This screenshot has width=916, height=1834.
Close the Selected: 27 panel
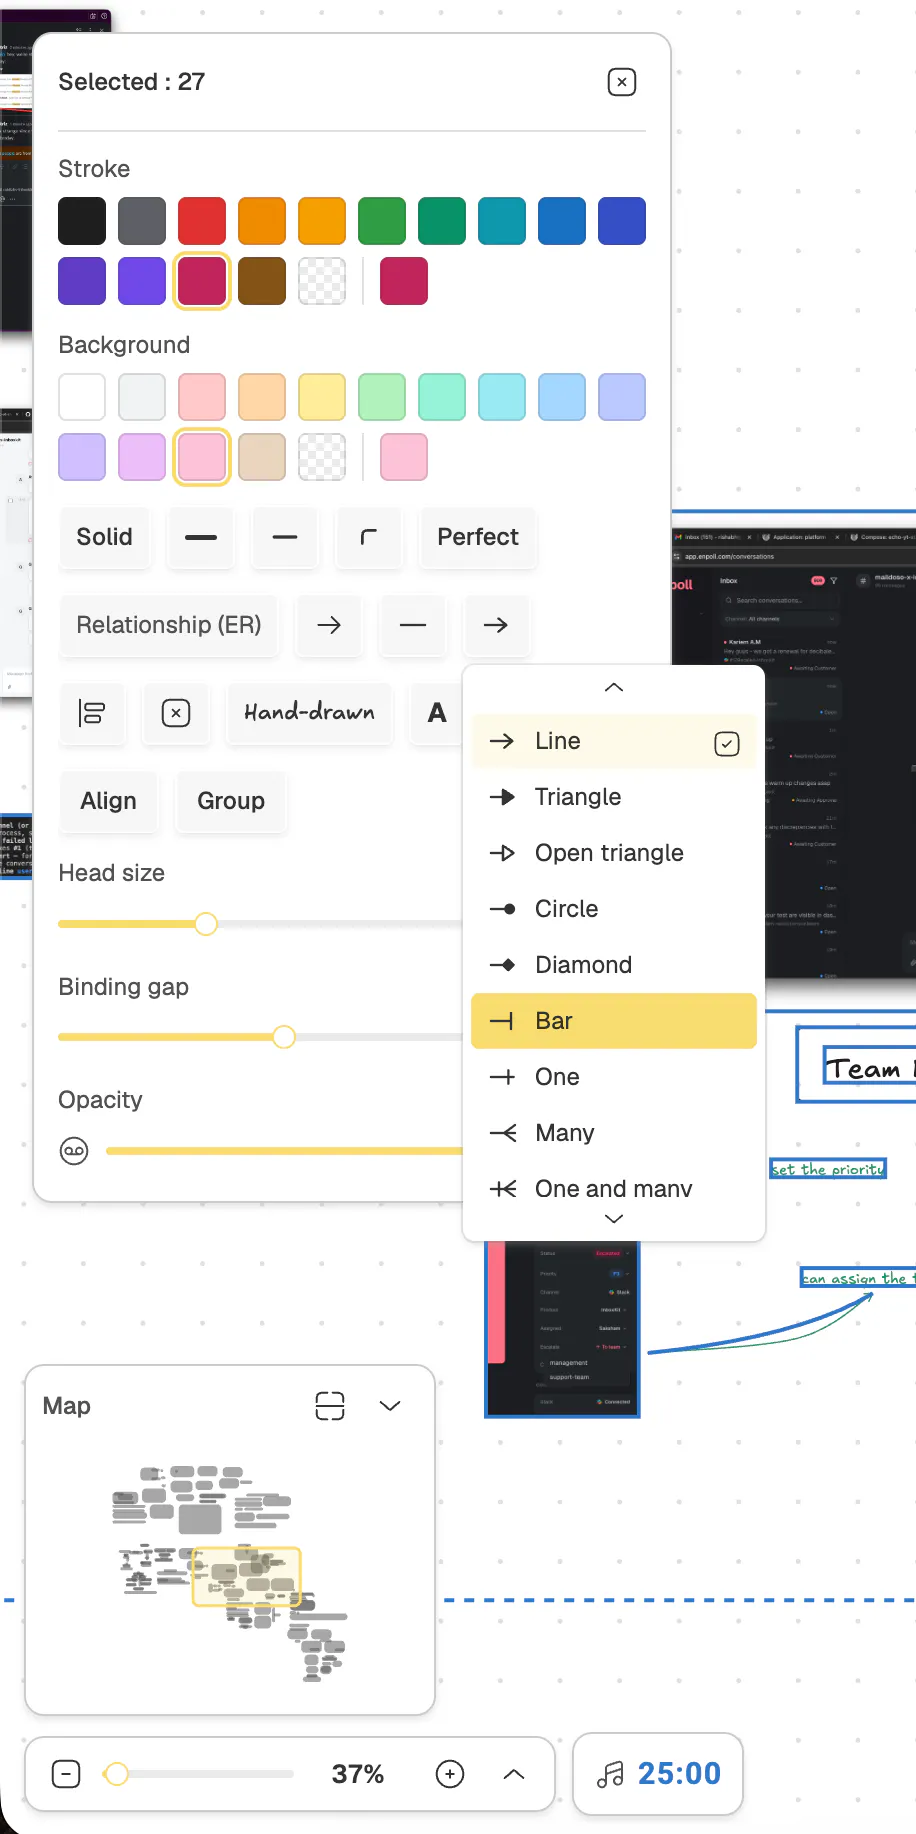coord(622,82)
